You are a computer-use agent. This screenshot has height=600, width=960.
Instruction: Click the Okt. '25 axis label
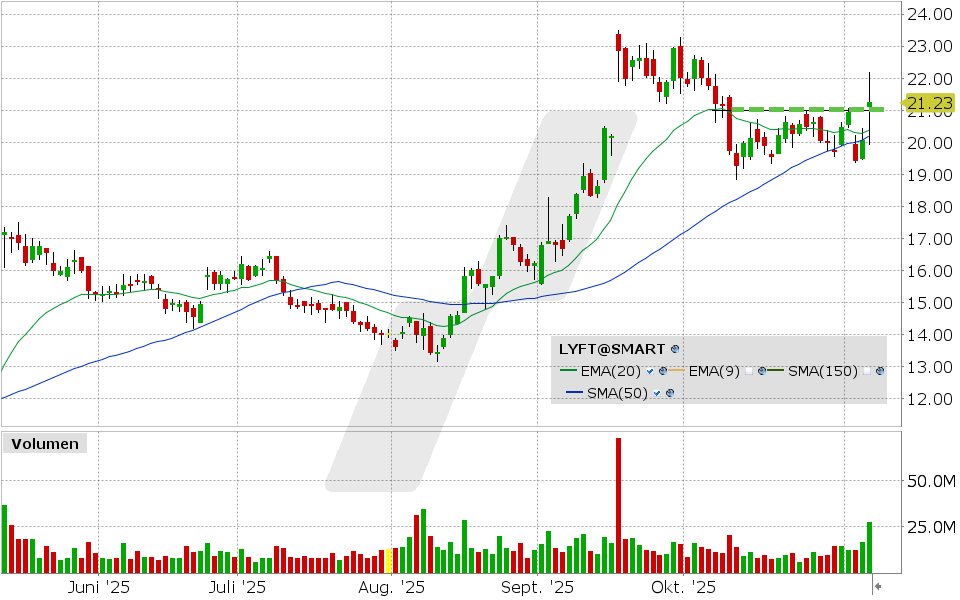(x=685, y=588)
